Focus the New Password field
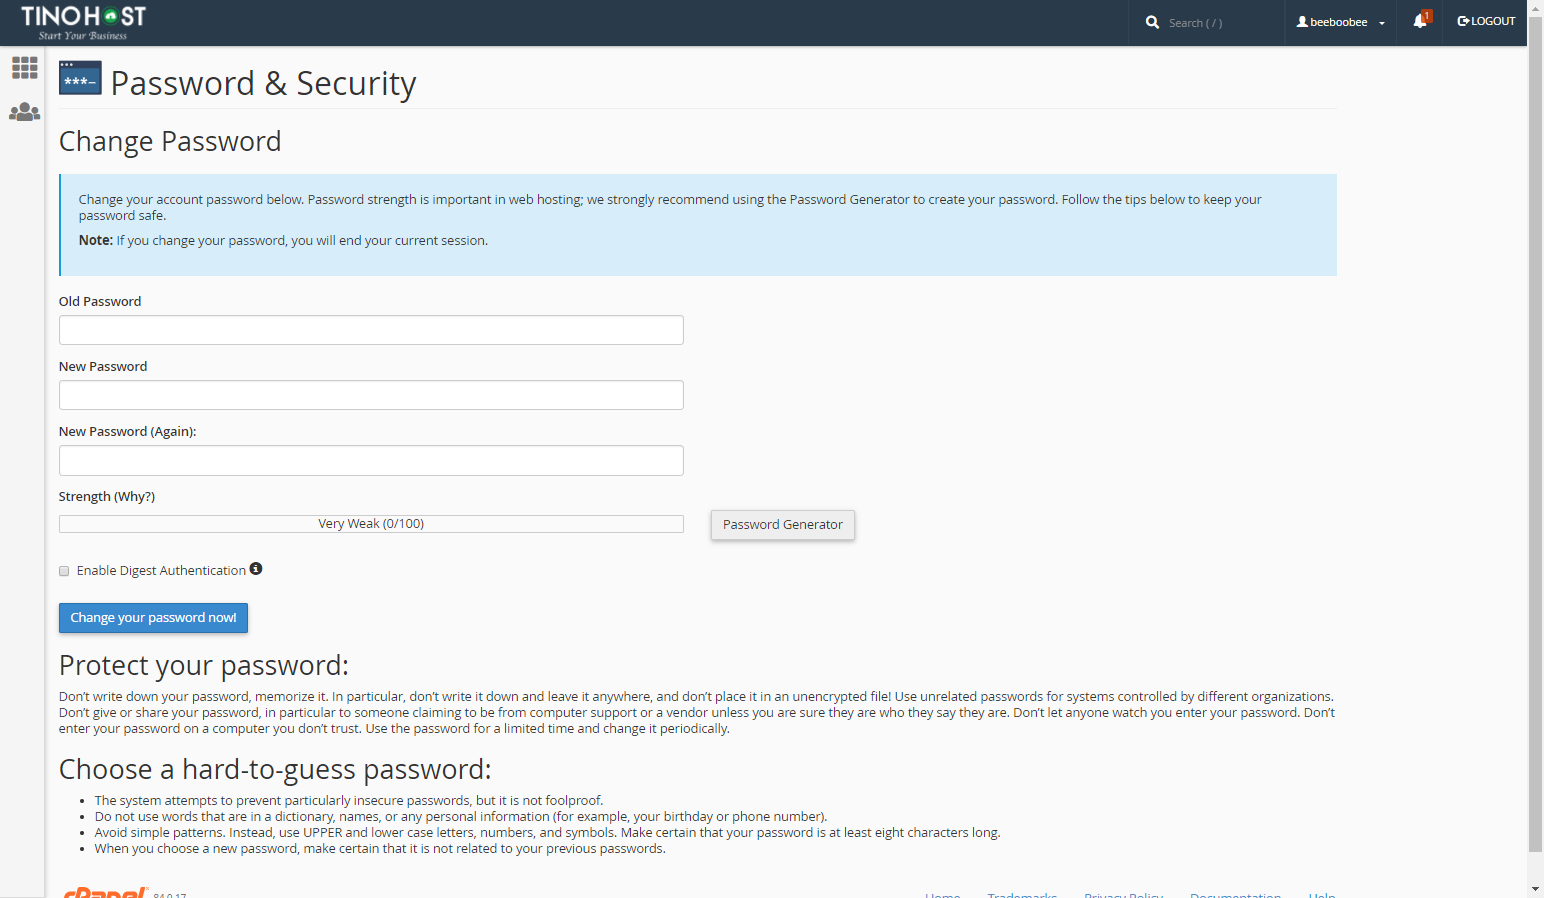The width and height of the screenshot is (1544, 898). (371, 395)
